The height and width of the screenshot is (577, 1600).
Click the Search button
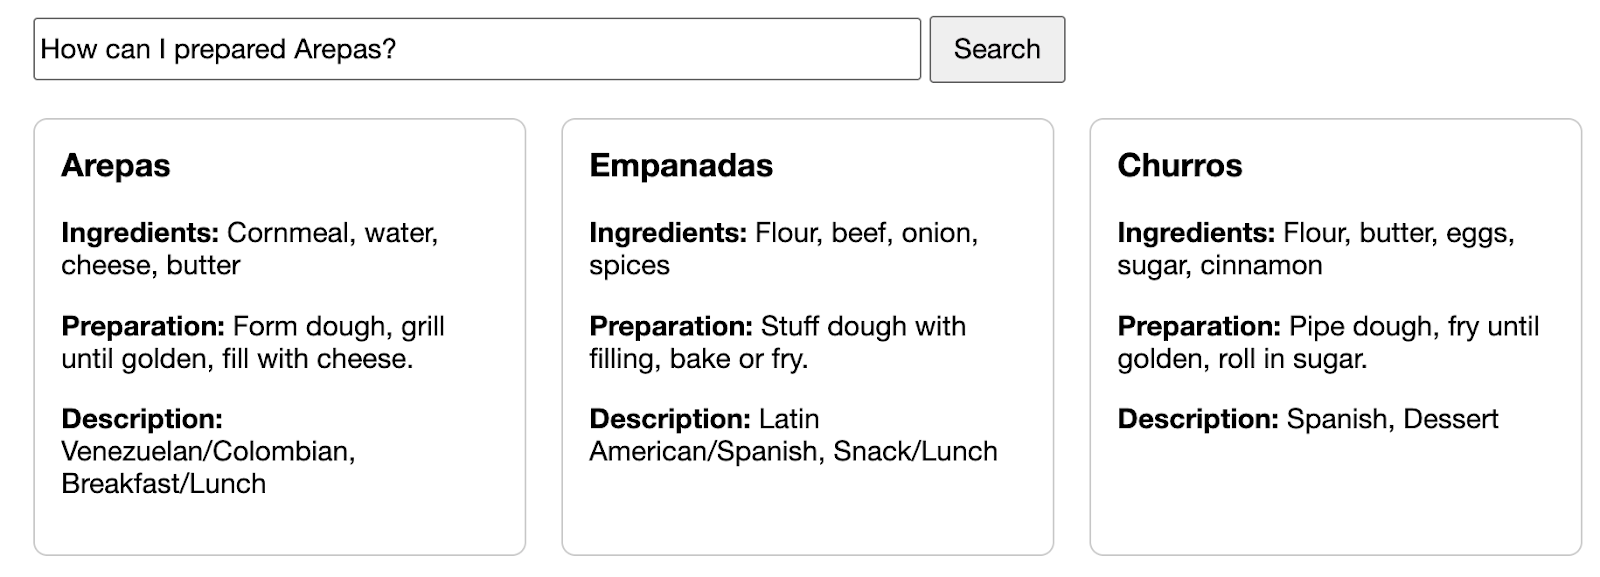(x=997, y=49)
